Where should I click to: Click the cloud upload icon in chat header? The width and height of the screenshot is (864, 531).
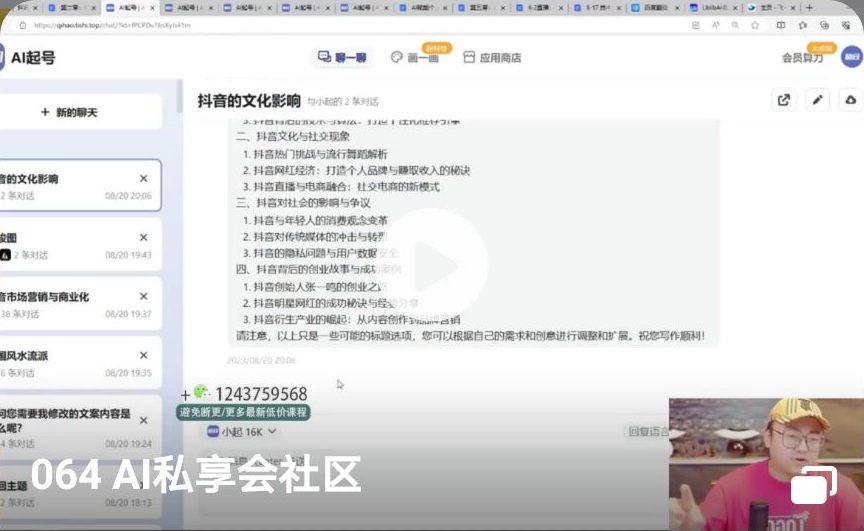pyautogui.click(x=850, y=100)
